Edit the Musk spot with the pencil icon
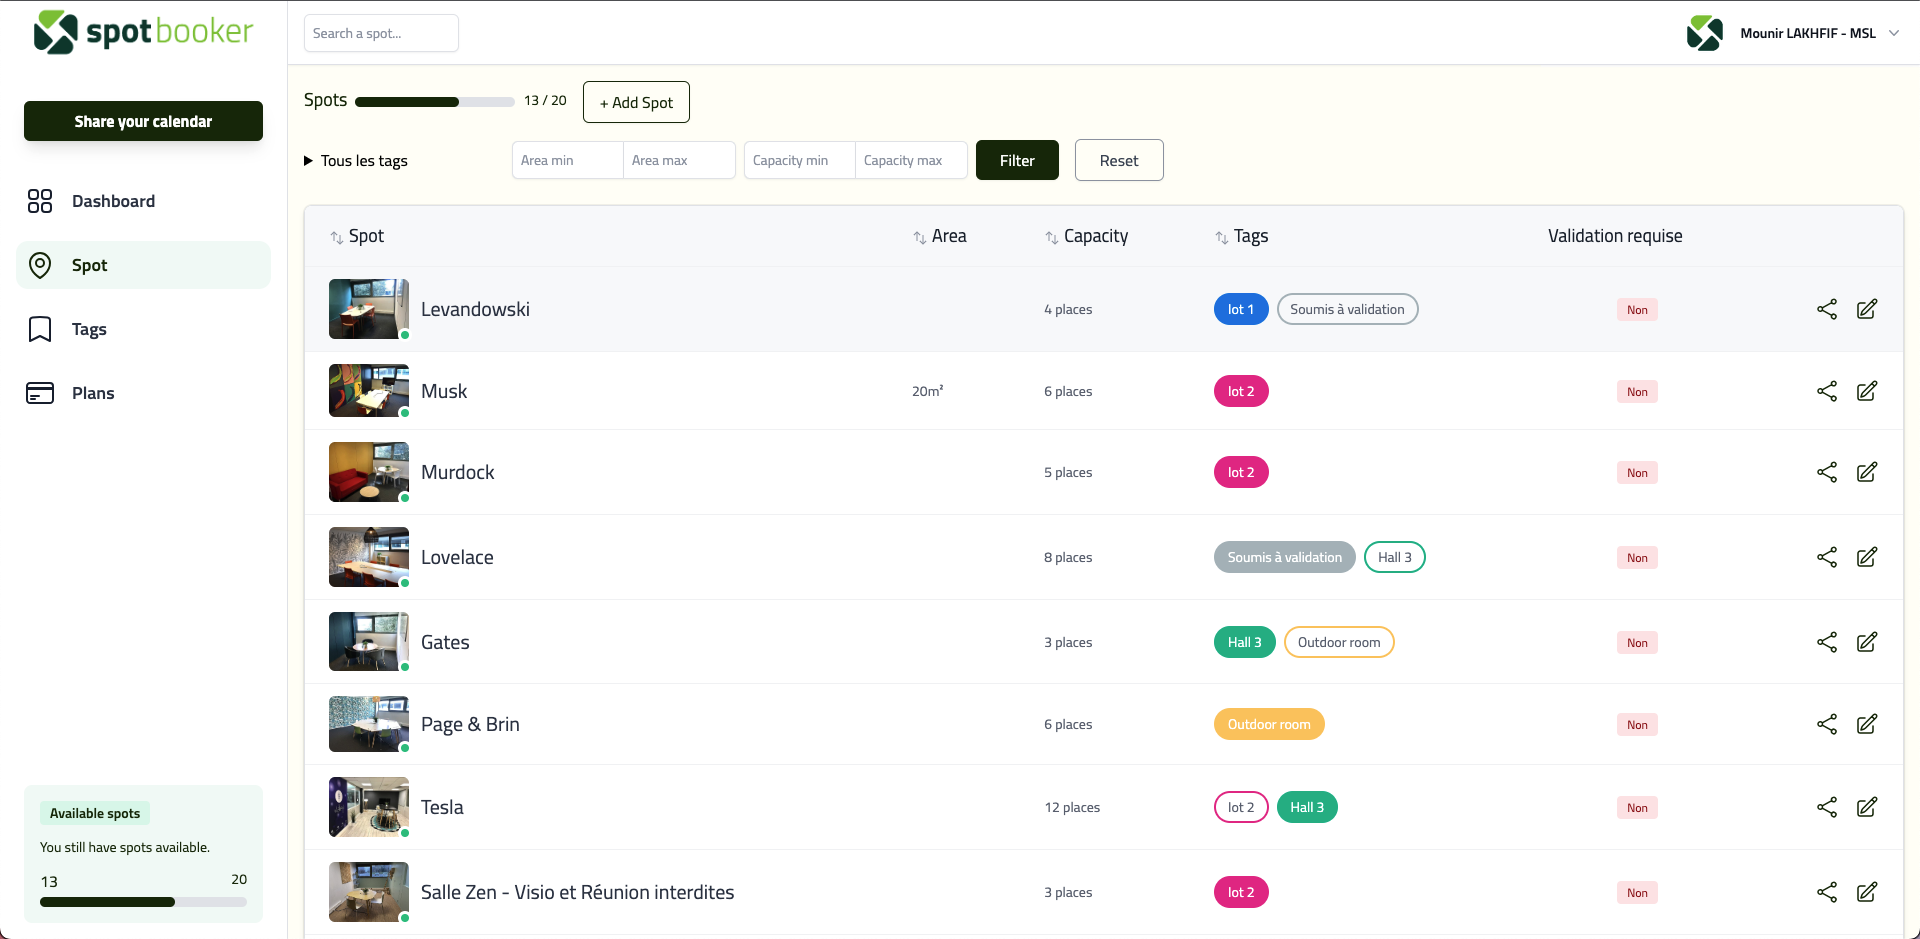This screenshot has width=1920, height=939. point(1868,391)
